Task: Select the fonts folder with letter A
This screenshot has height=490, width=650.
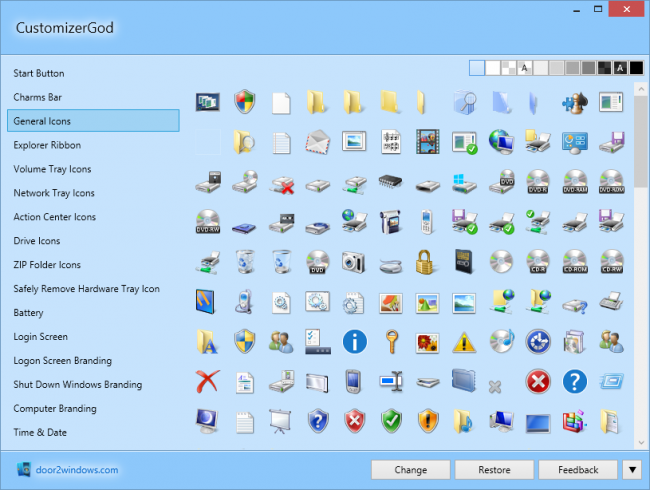Action: point(207,342)
